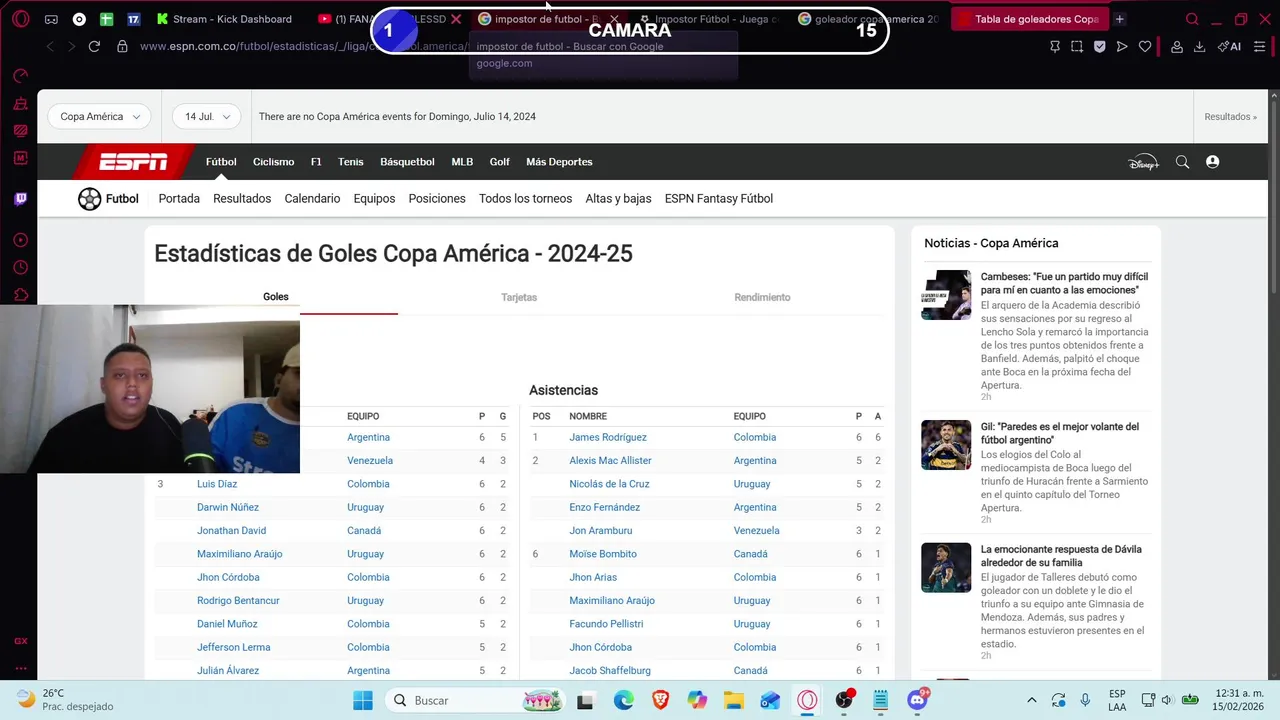Viewport: 1280px width, 720px height.
Task: Open Easy Setup menu in browser toolbar
Action: [x=1259, y=46]
